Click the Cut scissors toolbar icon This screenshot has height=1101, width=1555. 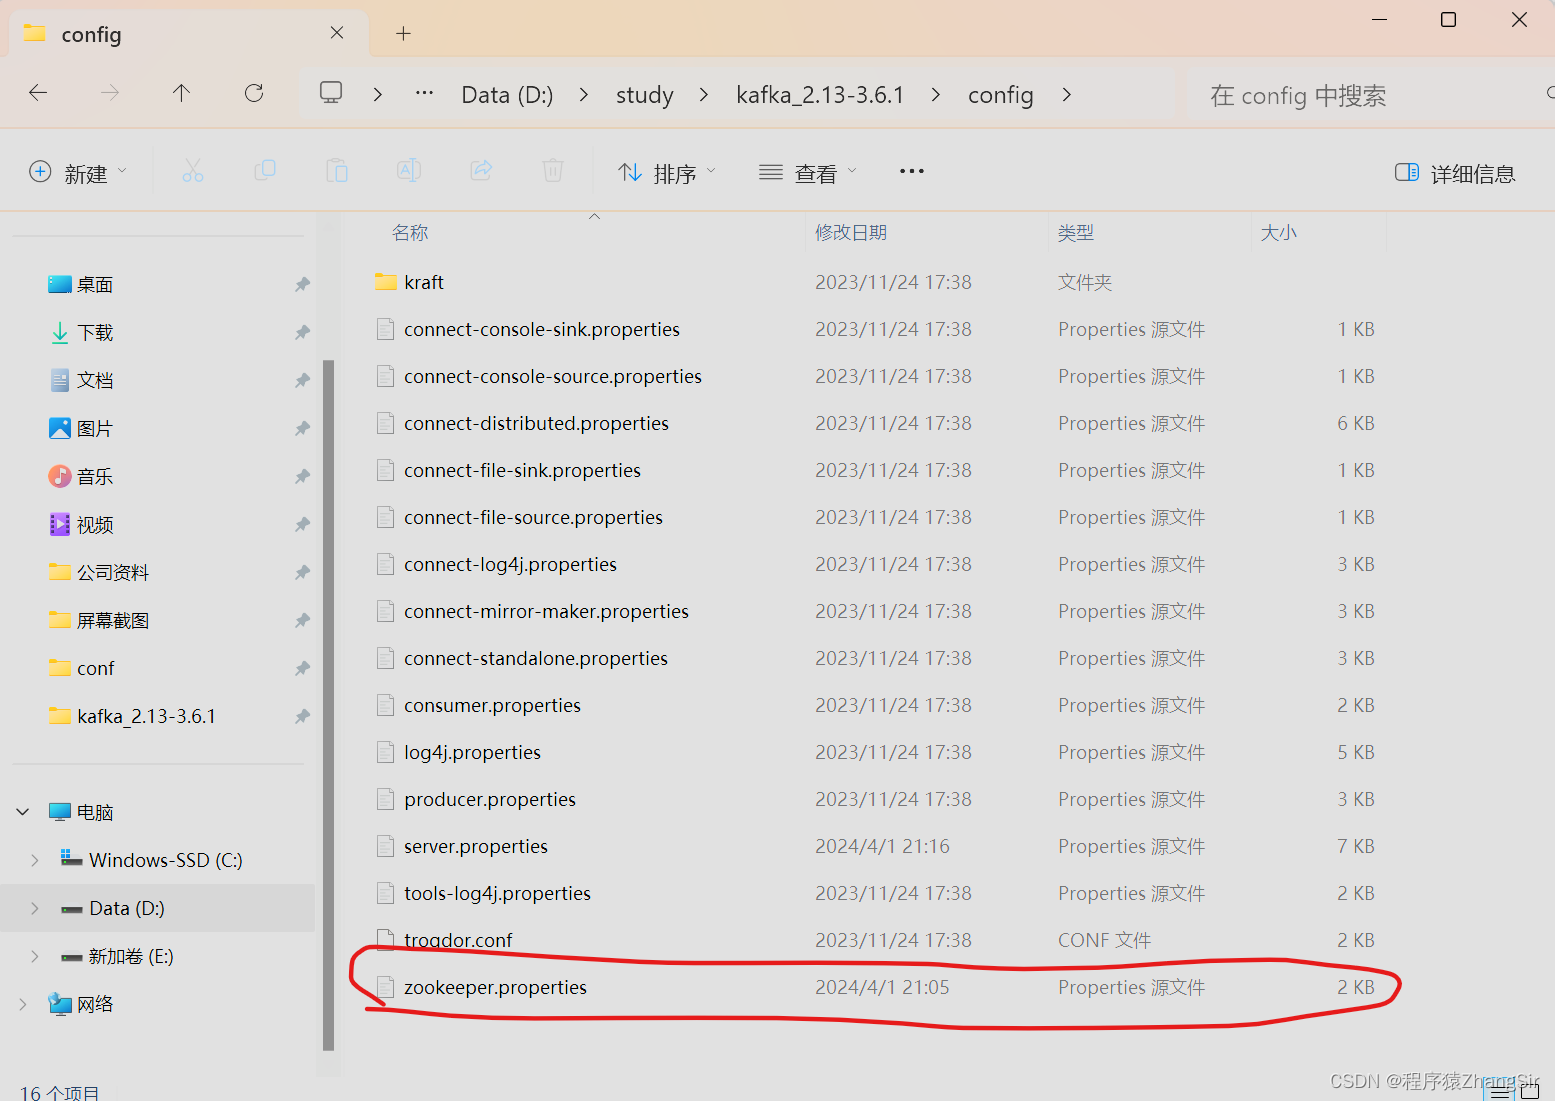(193, 171)
